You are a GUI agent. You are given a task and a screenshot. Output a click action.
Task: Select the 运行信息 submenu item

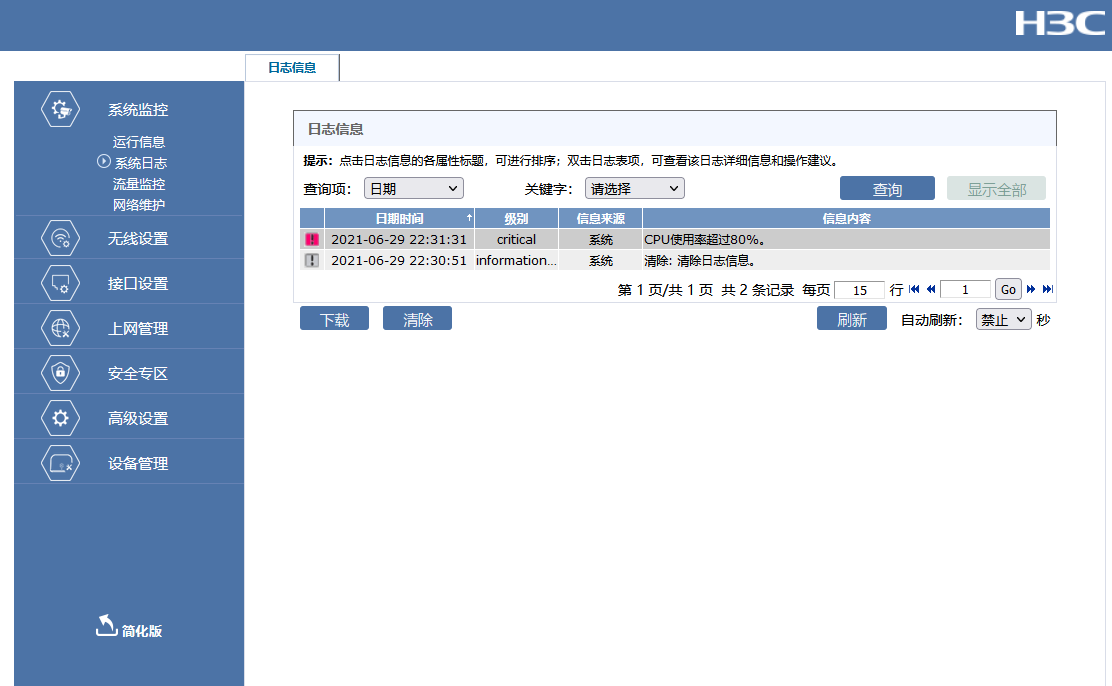(139, 142)
